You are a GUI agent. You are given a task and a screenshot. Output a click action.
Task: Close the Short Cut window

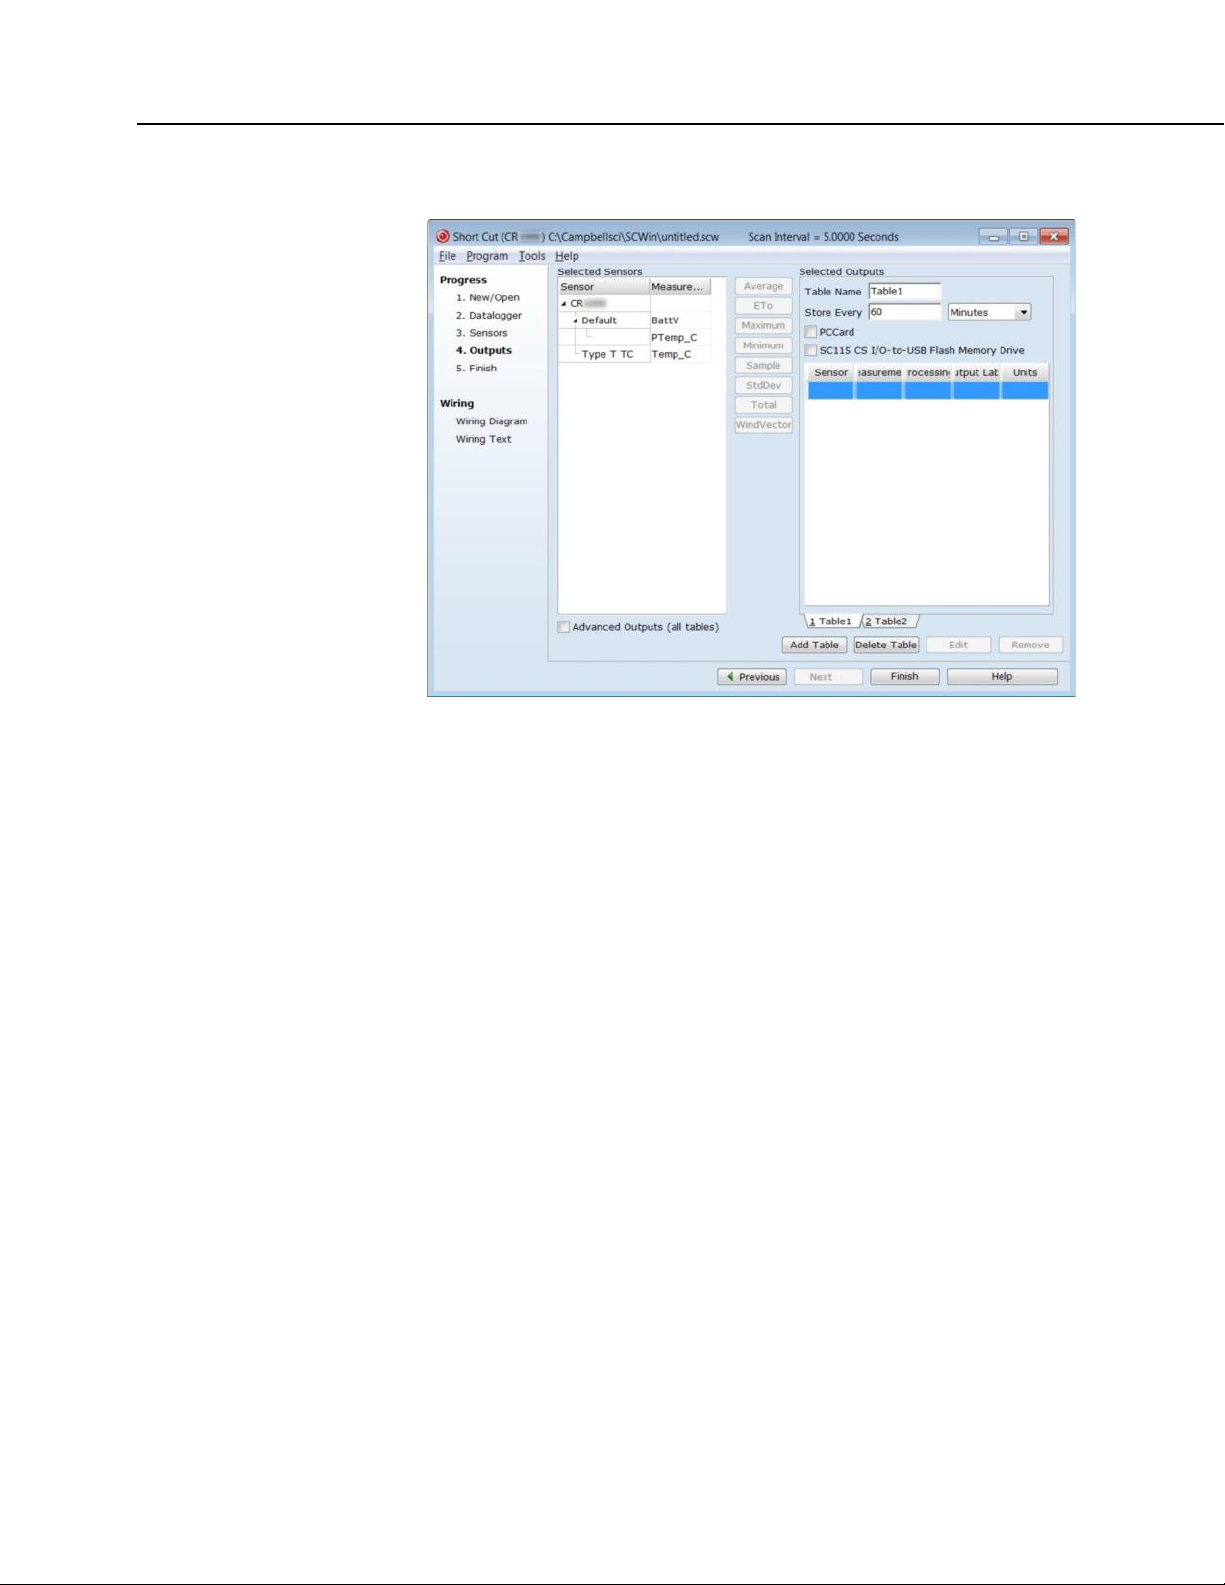click(x=1054, y=237)
